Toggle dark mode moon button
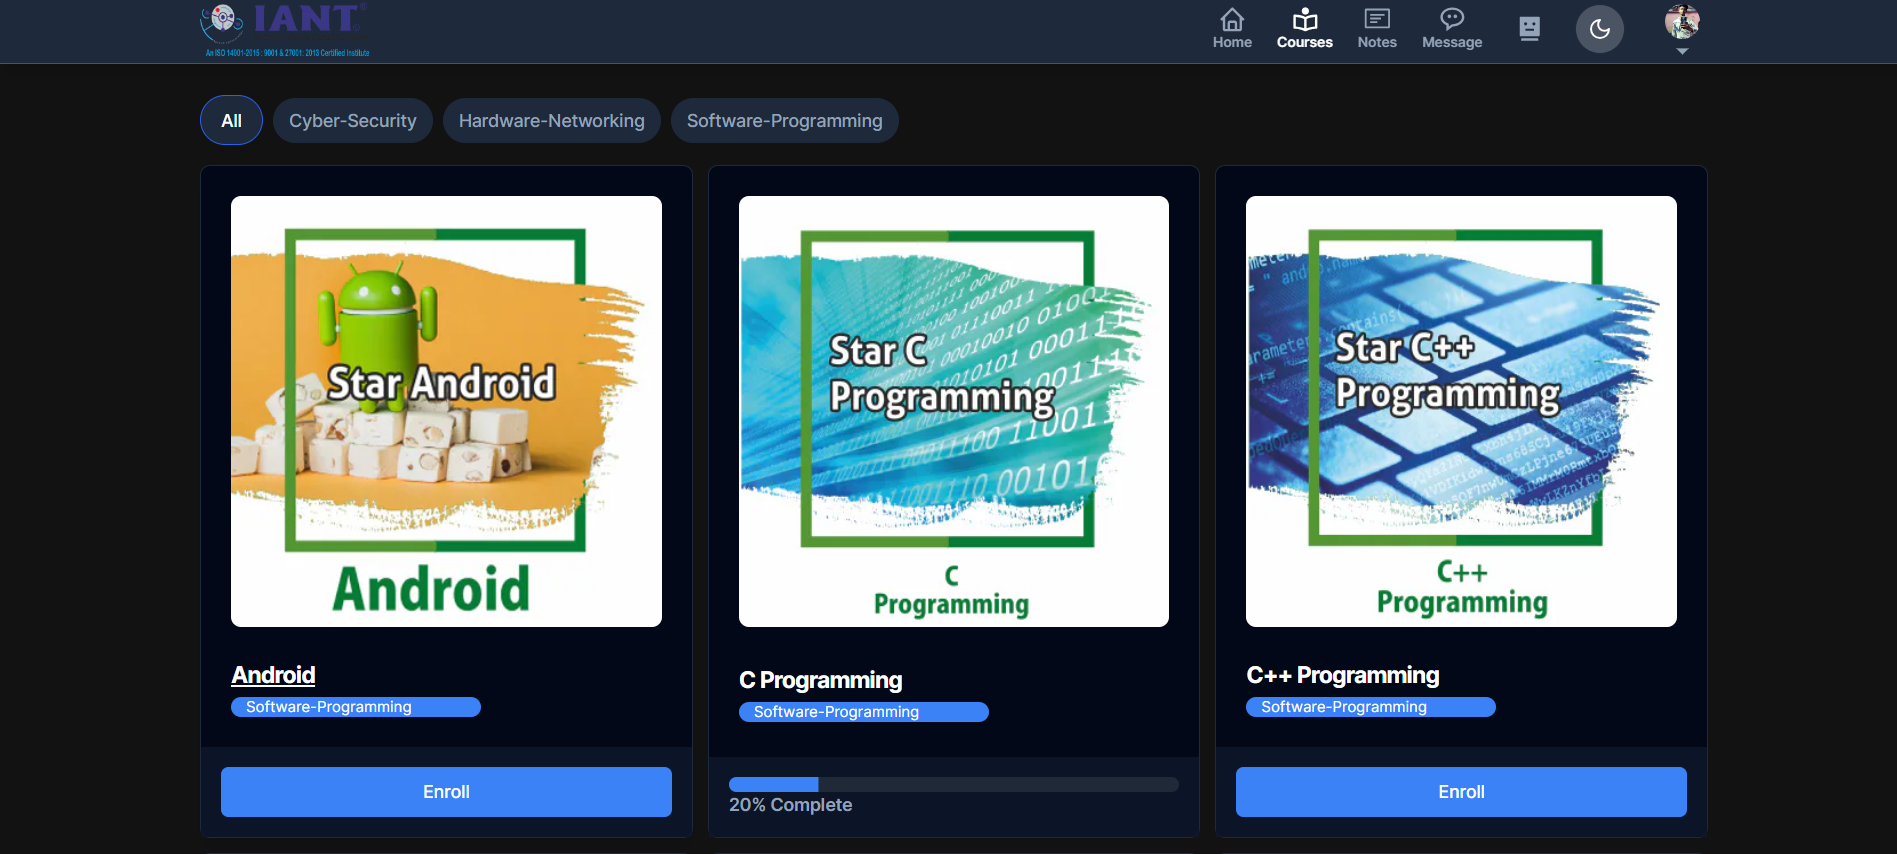 click(x=1599, y=29)
